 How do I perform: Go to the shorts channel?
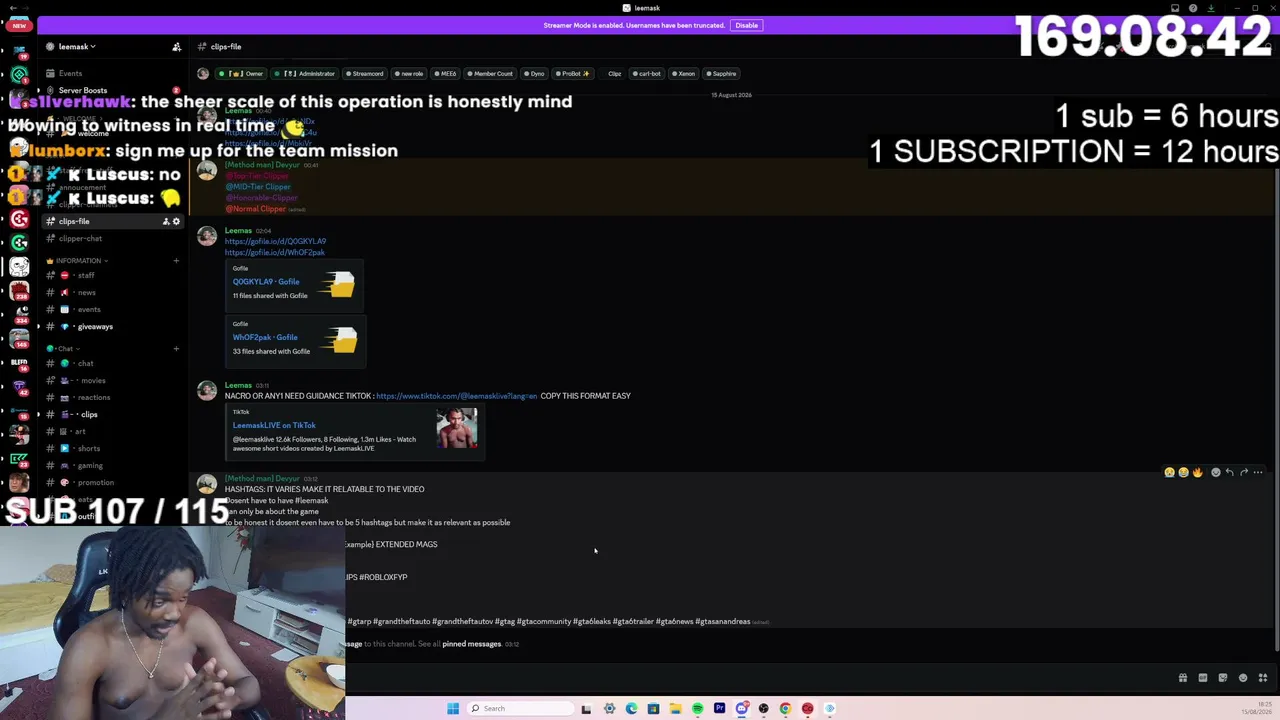(112, 448)
